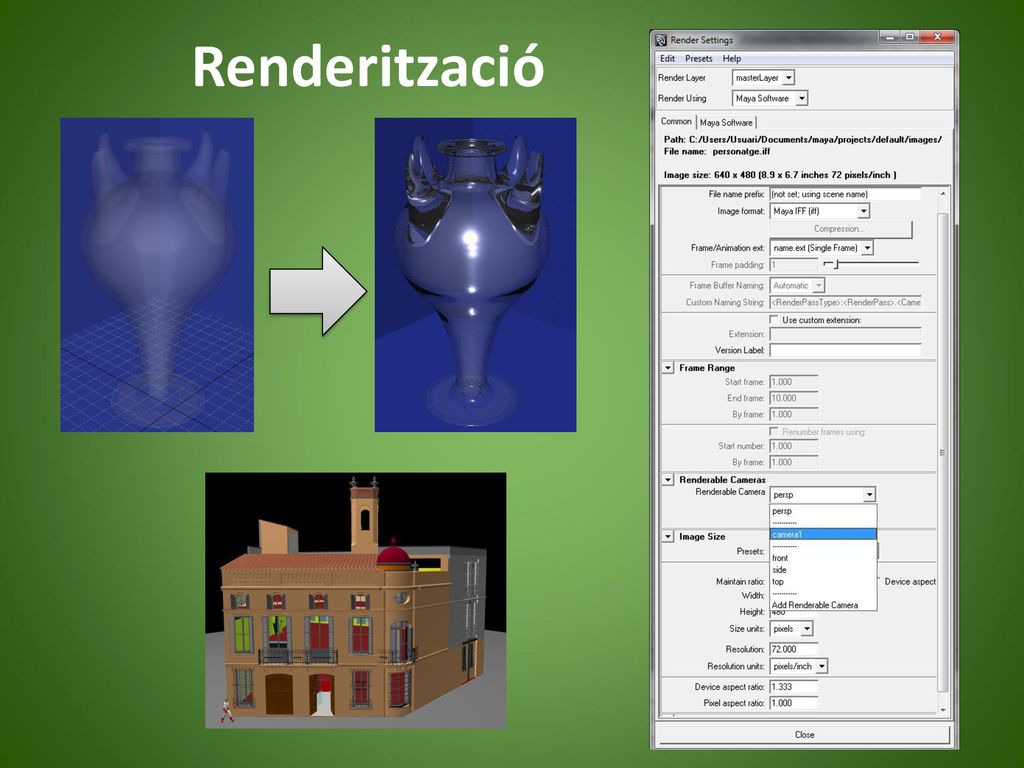Screen dimensions: 1024x768
Task: Open the Frame Buffer Naming dropdown
Action: click(797, 285)
